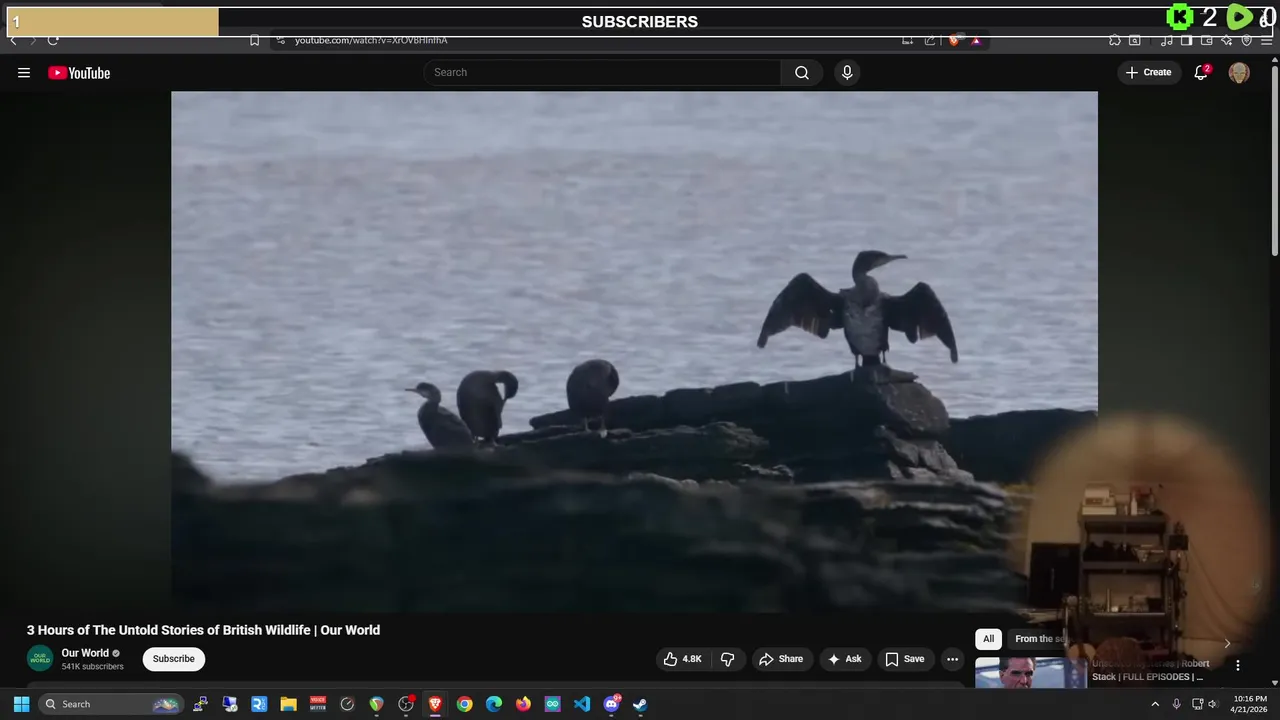Click the Share button
The image size is (1280, 720).
pos(780,659)
